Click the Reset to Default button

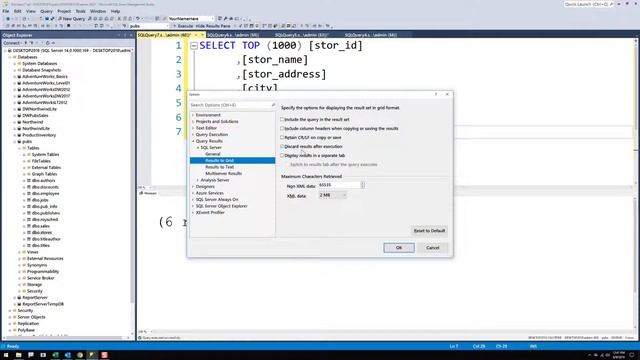(x=429, y=231)
